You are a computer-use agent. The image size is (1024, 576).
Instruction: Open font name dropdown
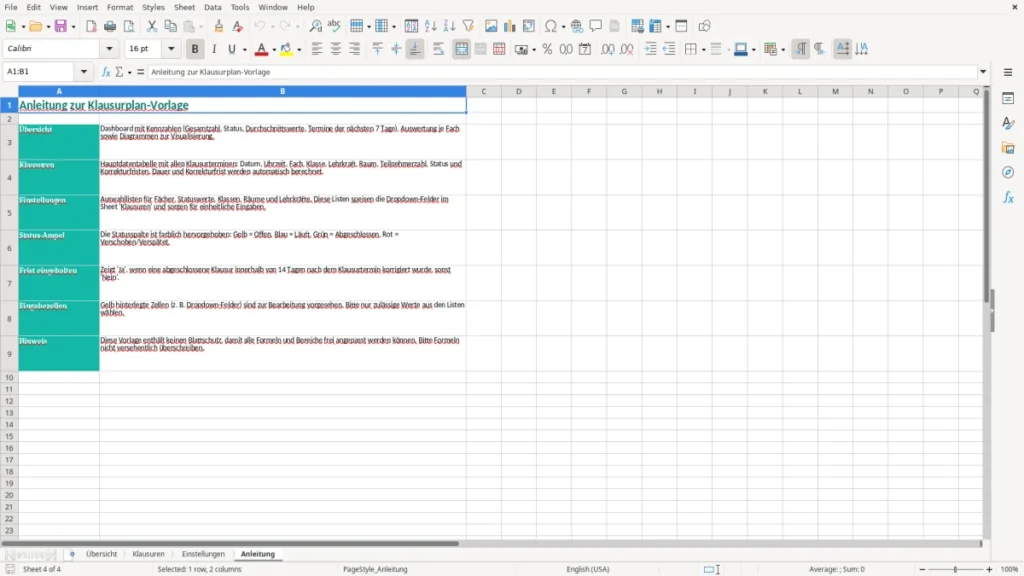(x=109, y=48)
